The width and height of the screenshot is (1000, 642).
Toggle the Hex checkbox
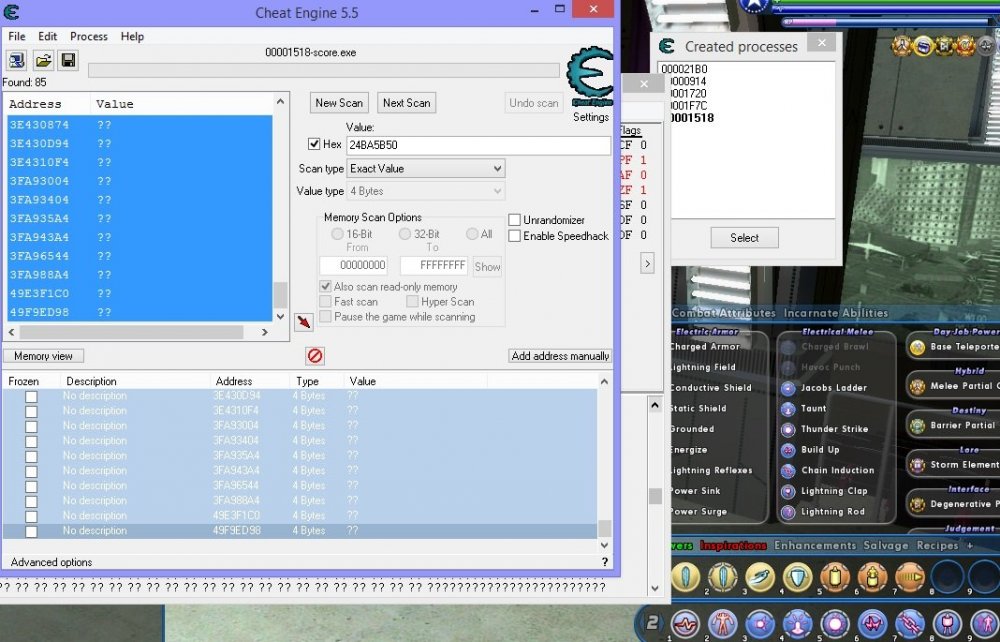point(315,145)
